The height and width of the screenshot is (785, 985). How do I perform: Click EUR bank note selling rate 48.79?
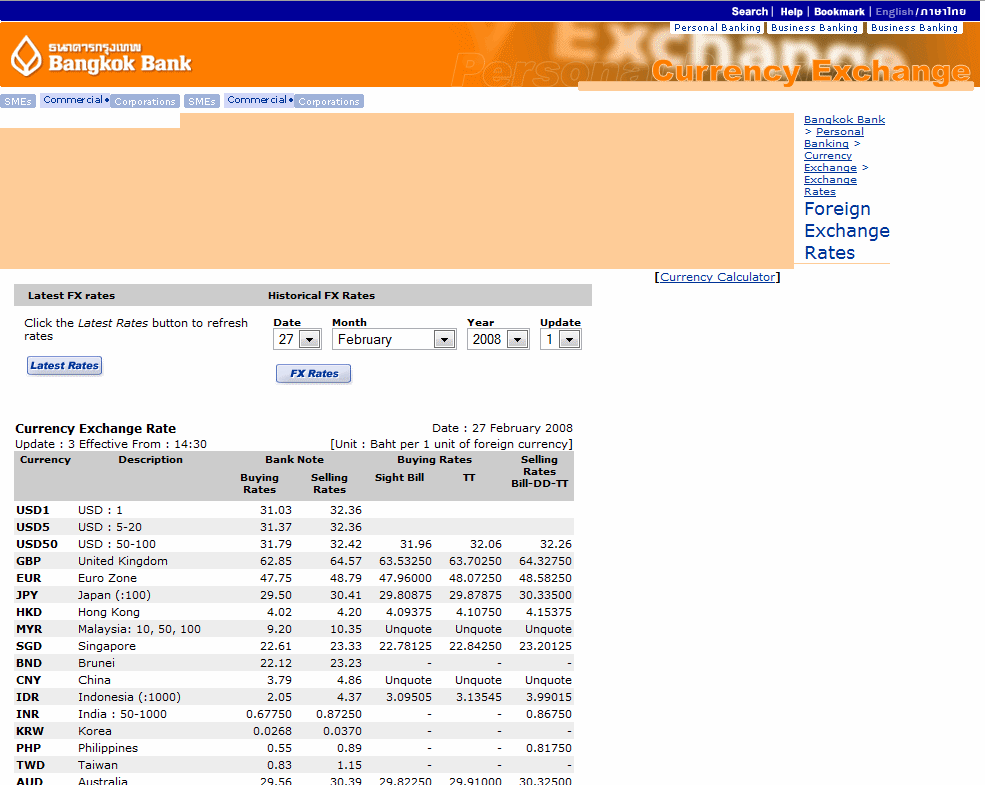pyautogui.click(x=346, y=578)
